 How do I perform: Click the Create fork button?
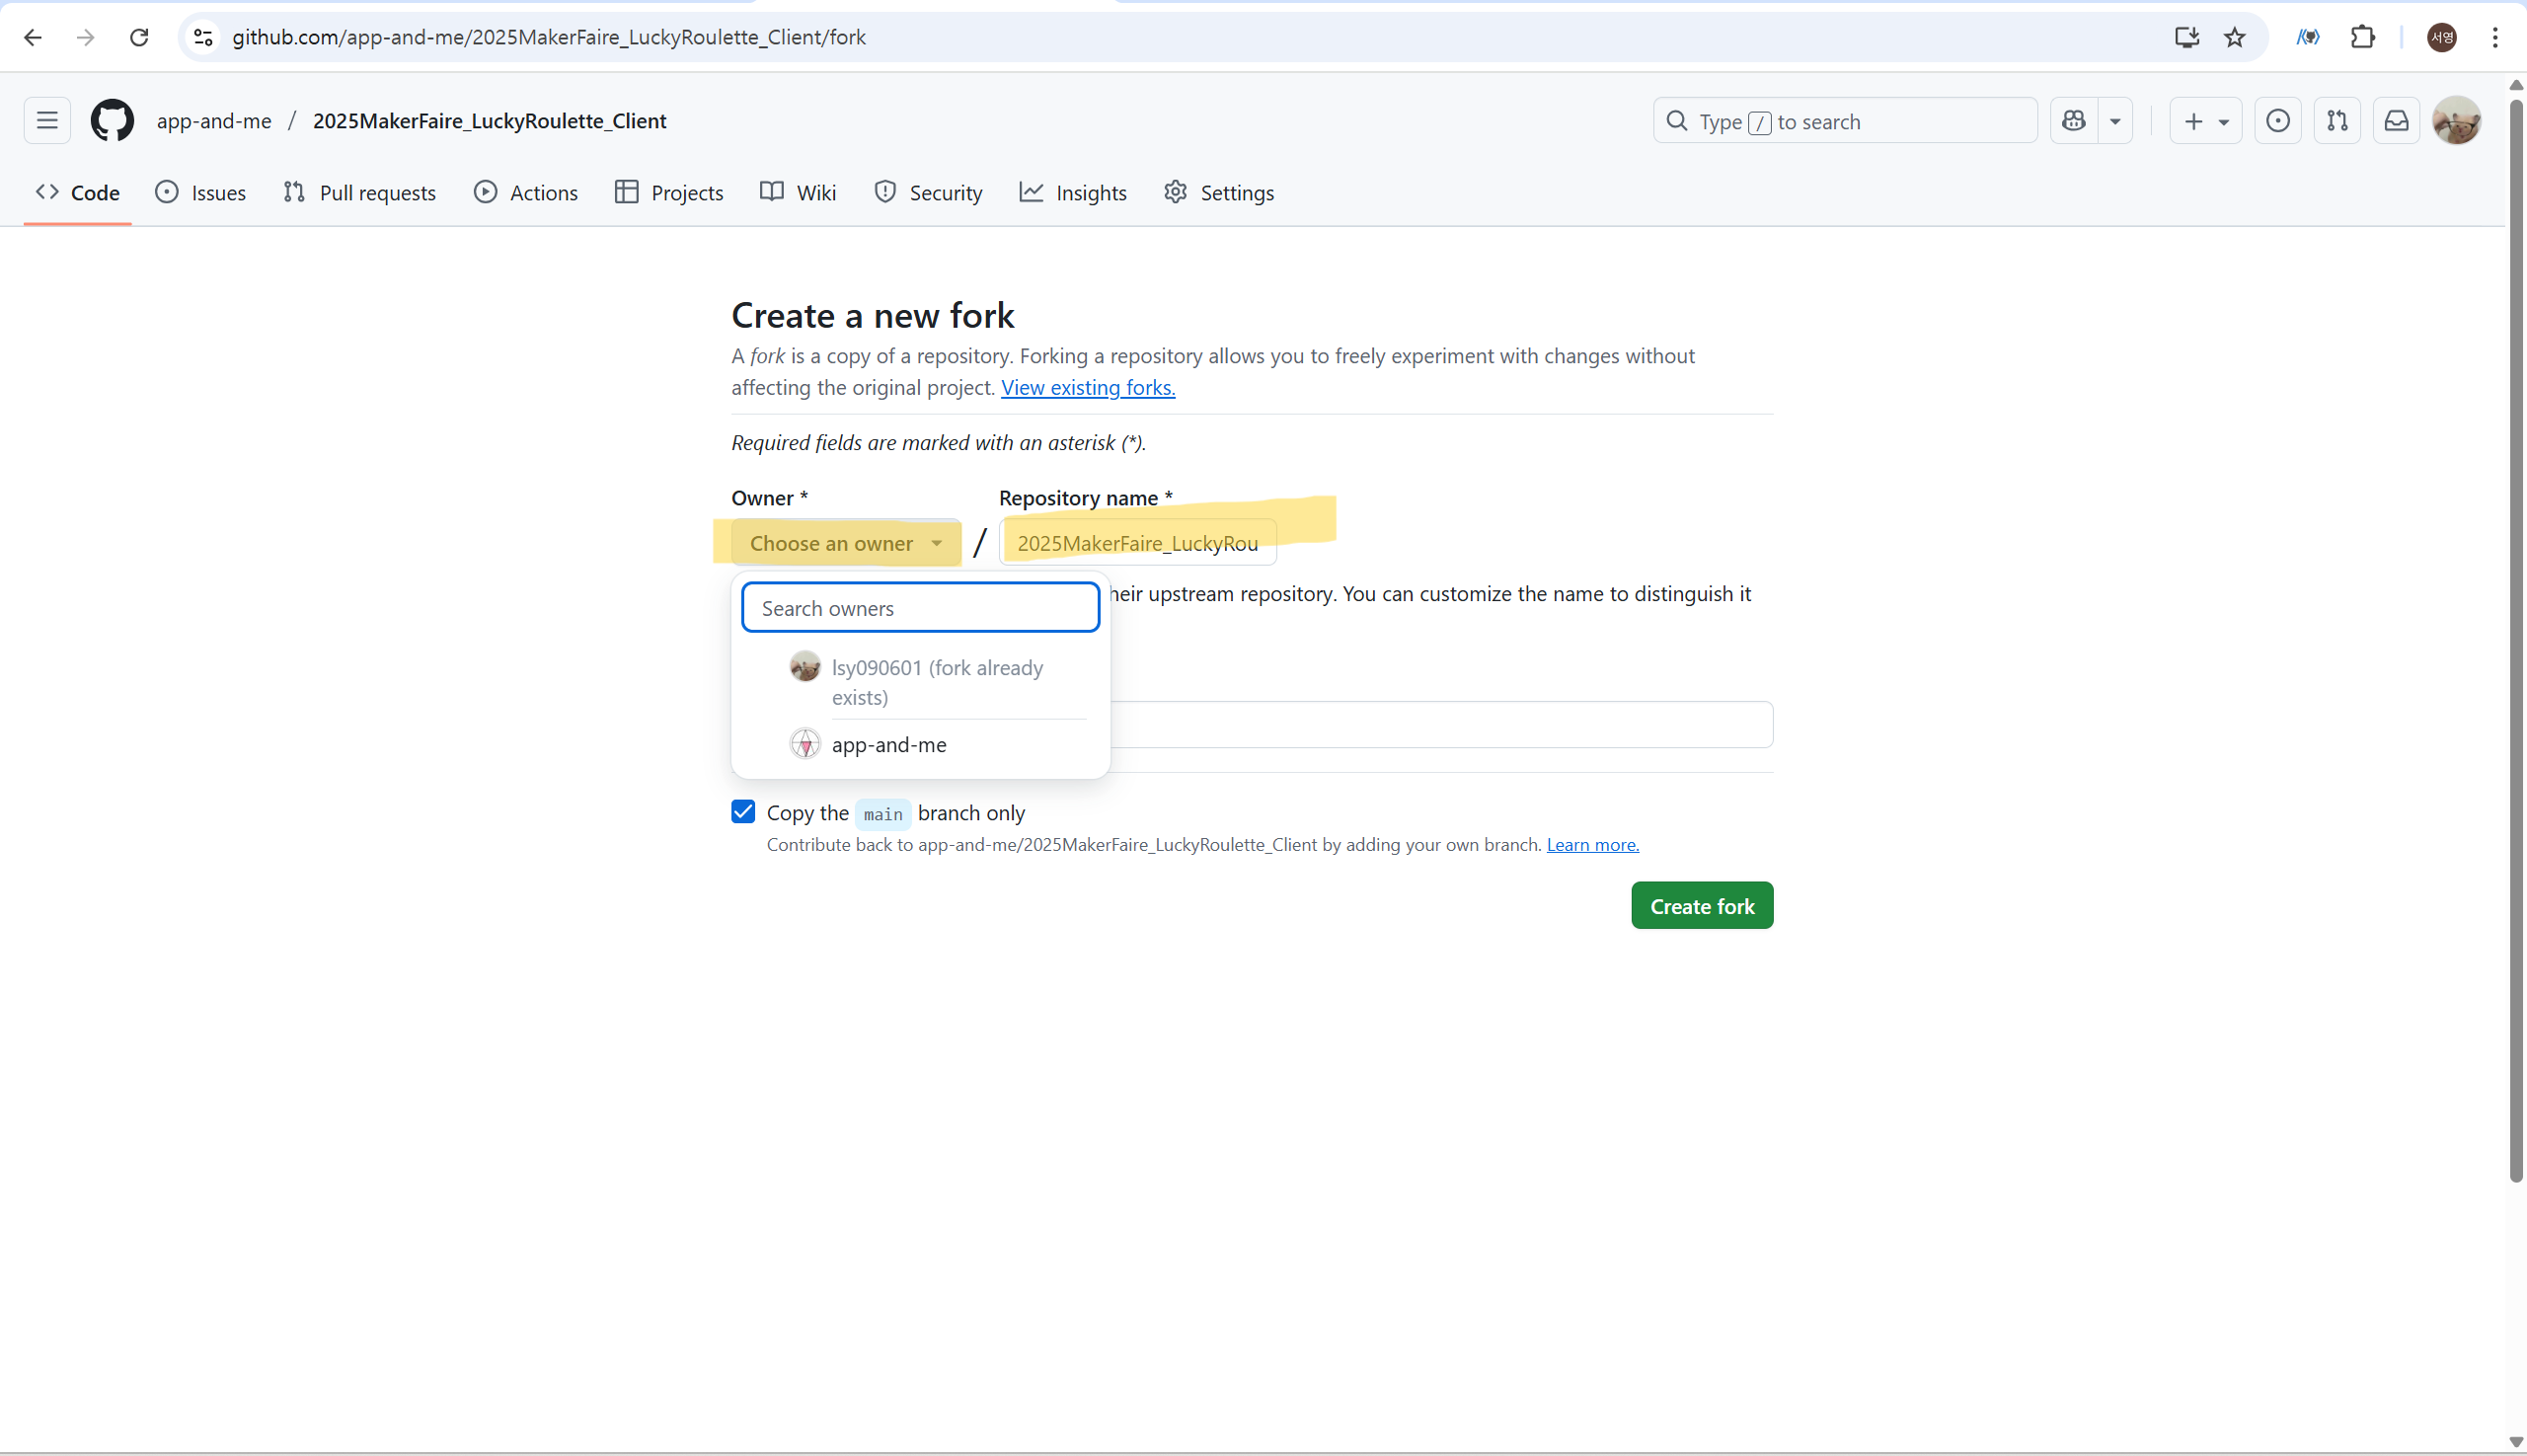[1701, 906]
